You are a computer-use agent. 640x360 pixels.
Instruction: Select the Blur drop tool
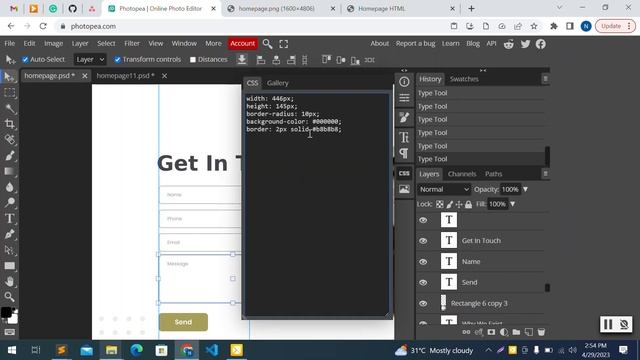(9, 187)
